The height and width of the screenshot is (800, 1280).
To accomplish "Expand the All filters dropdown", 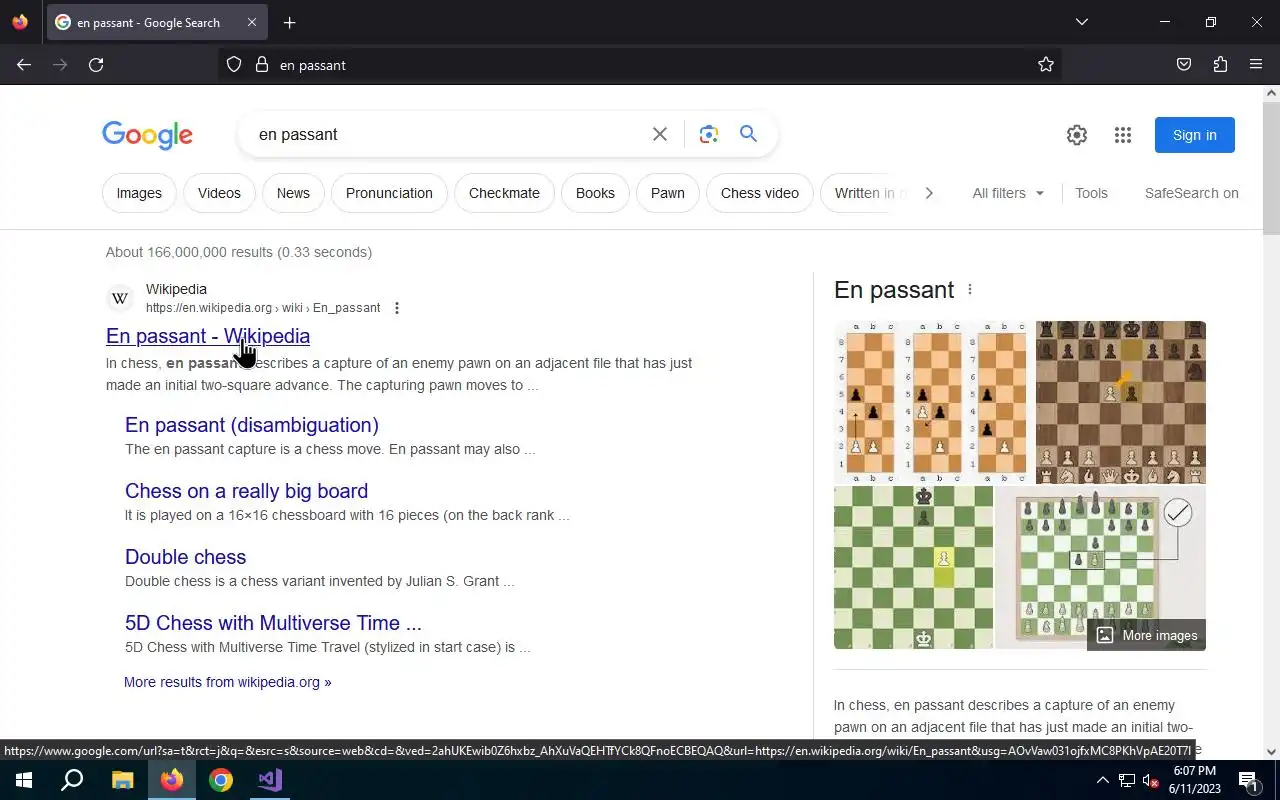I will coord(1008,193).
